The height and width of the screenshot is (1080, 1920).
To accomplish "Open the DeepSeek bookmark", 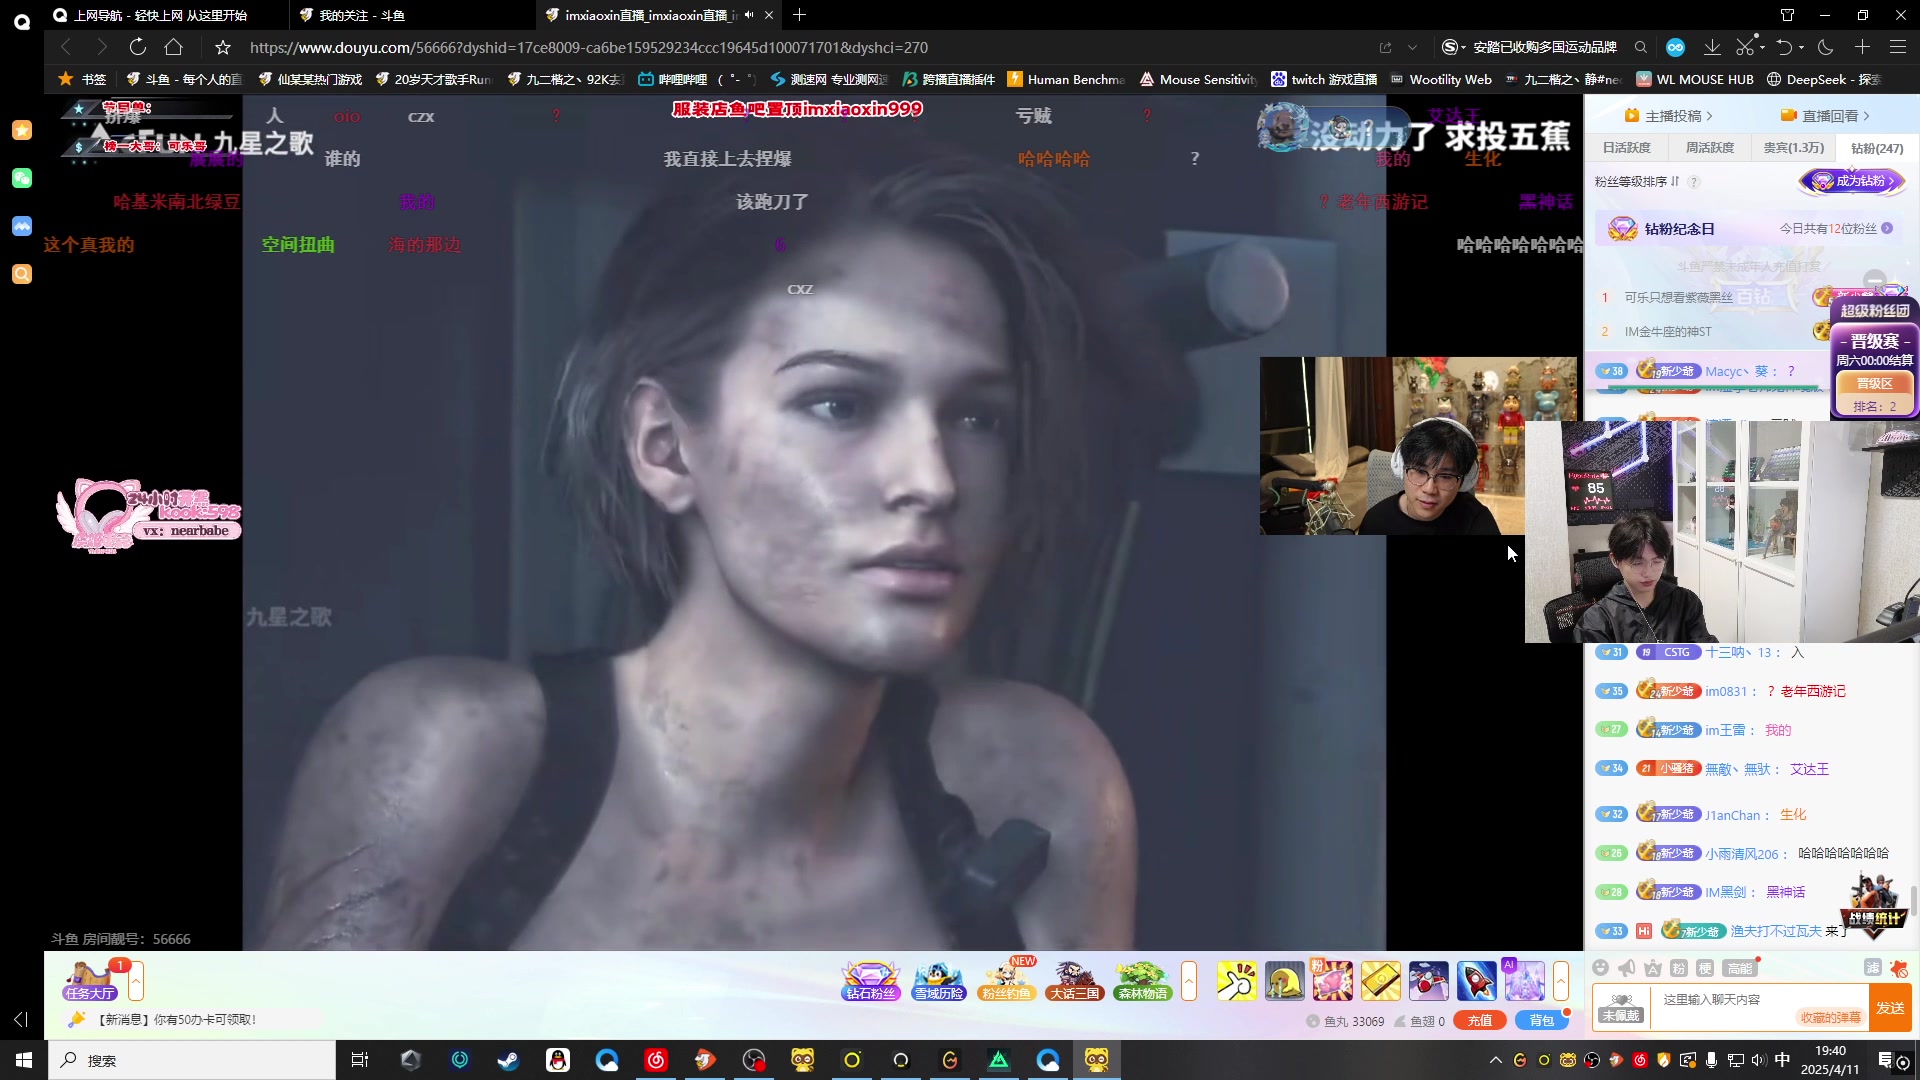I will (x=1824, y=79).
